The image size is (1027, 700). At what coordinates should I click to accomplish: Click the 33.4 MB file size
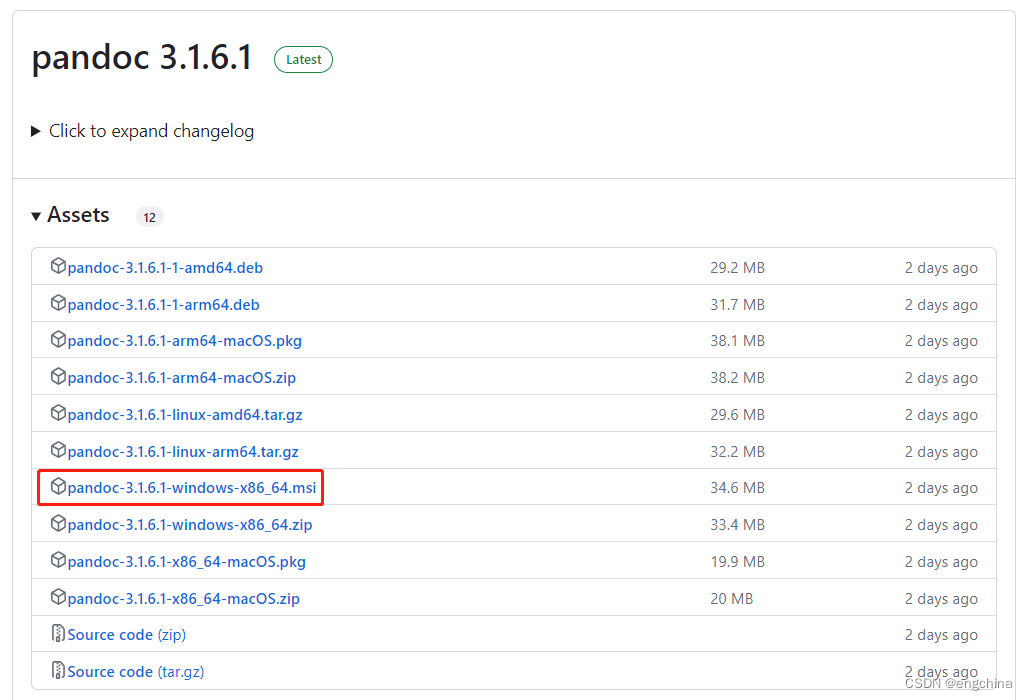point(738,525)
